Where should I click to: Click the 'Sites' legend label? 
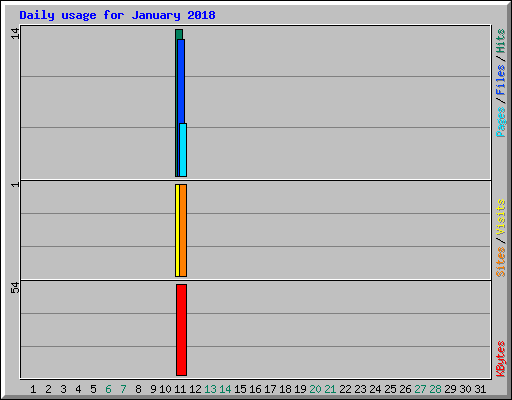(500, 262)
